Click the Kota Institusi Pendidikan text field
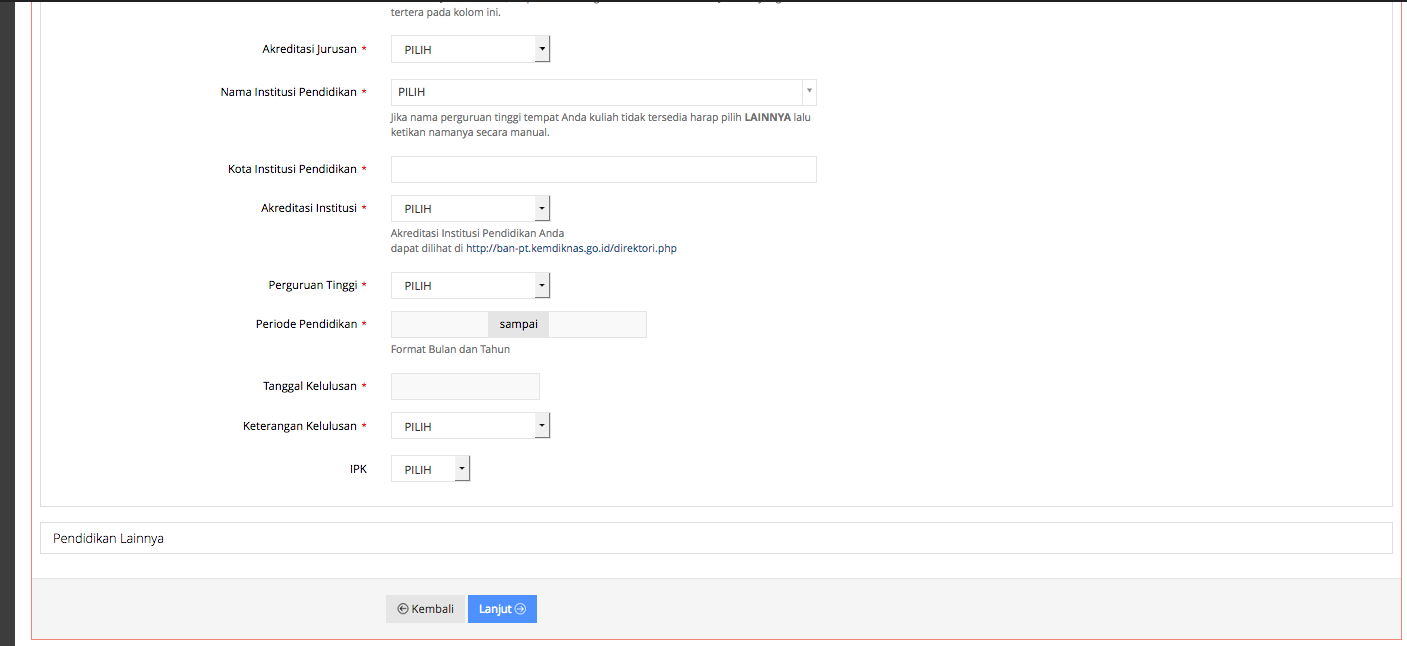Screen dimensions: 1407x646 603,169
